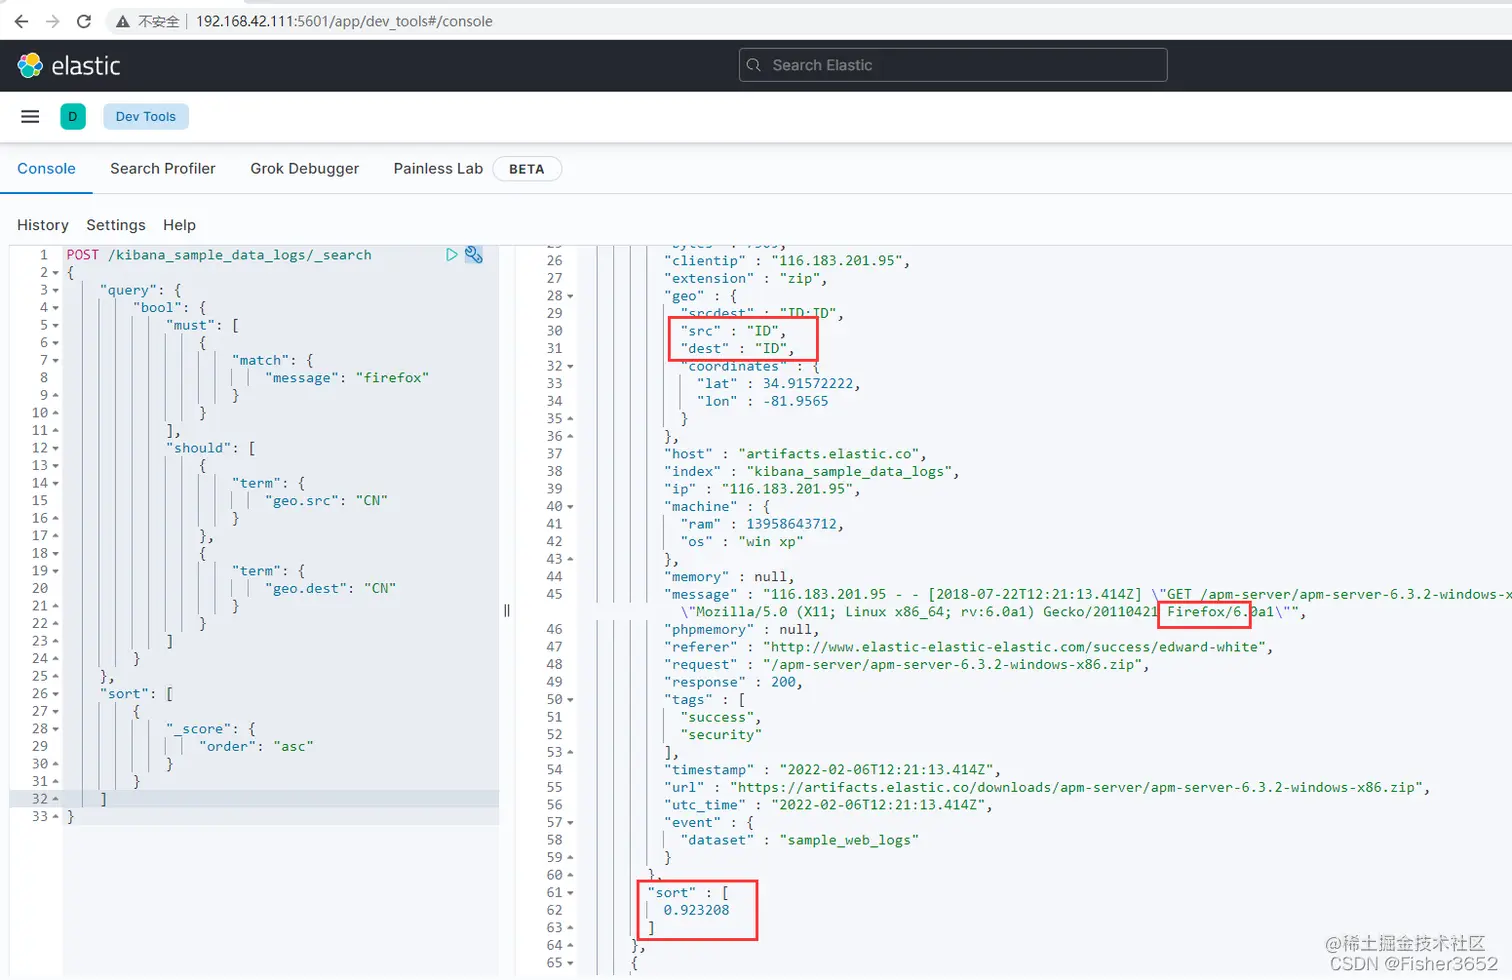Click the POST /kibana_sample_data_logs/_search line
This screenshot has width=1512, height=980.
[x=219, y=255]
